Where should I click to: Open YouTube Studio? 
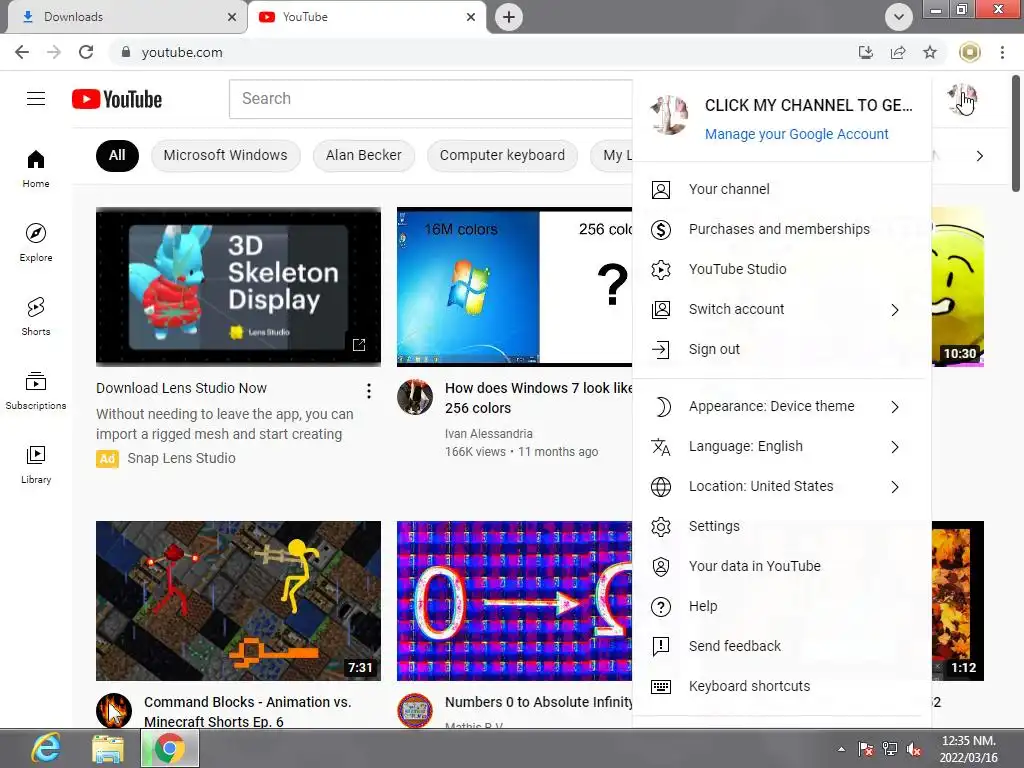pyautogui.click(x=781, y=269)
